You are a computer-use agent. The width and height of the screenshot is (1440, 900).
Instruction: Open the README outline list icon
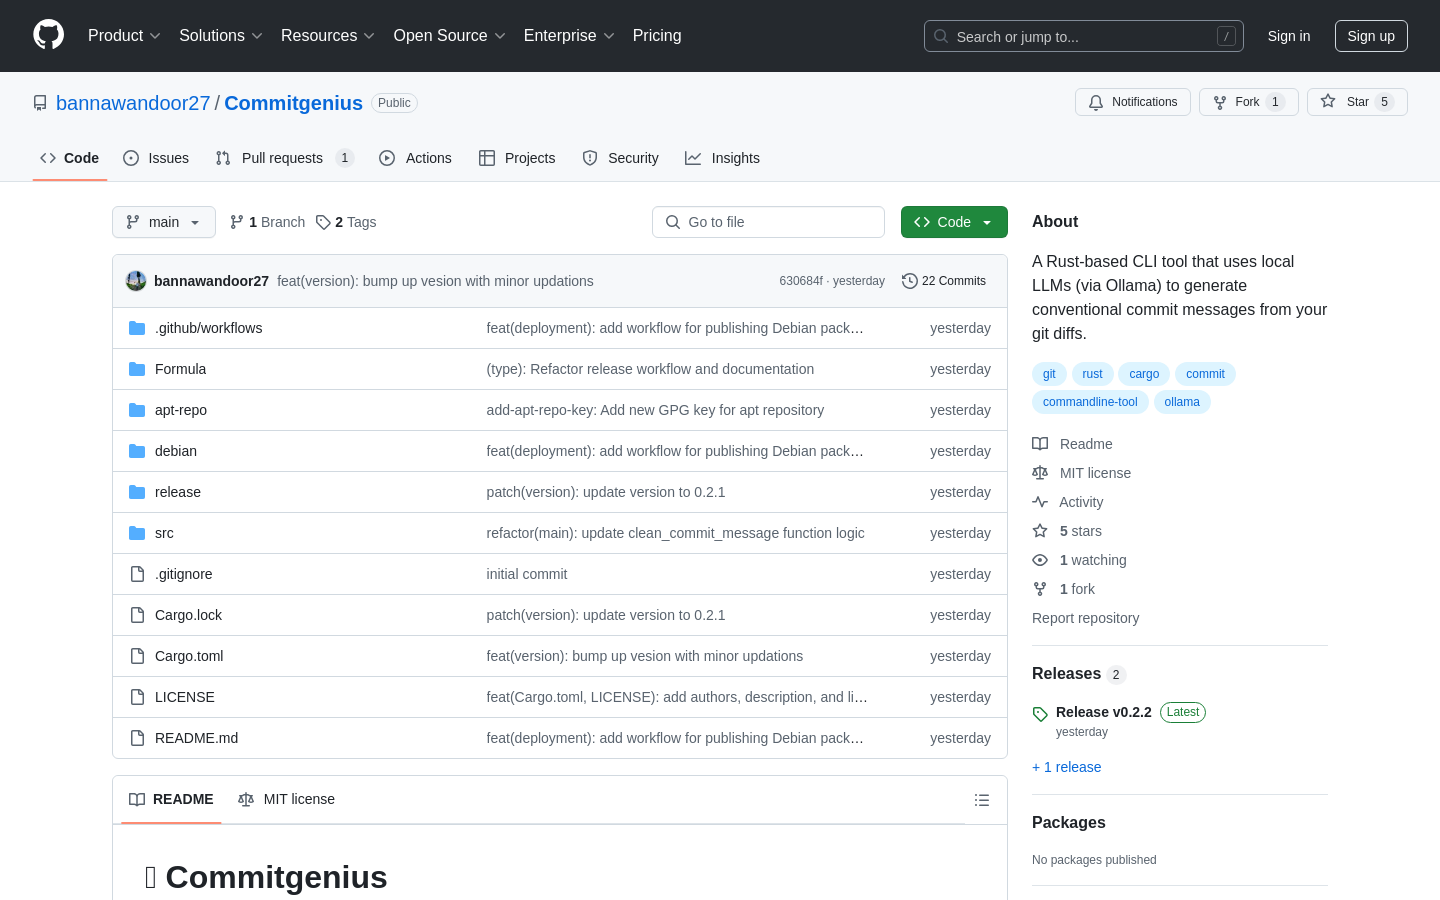click(x=982, y=800)
